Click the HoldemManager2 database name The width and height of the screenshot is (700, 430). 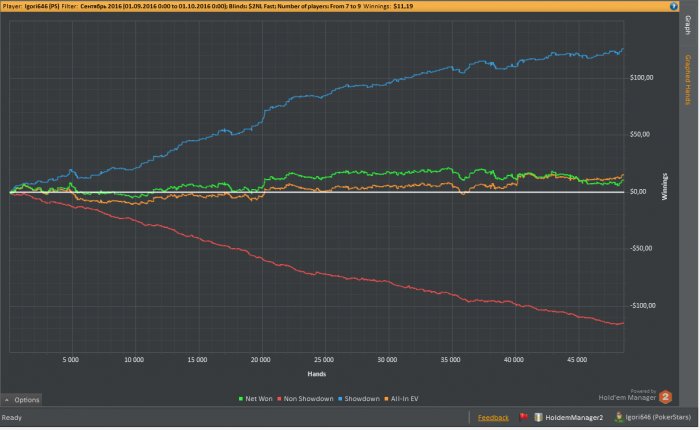pyautogui.click(x=574, y=417)
